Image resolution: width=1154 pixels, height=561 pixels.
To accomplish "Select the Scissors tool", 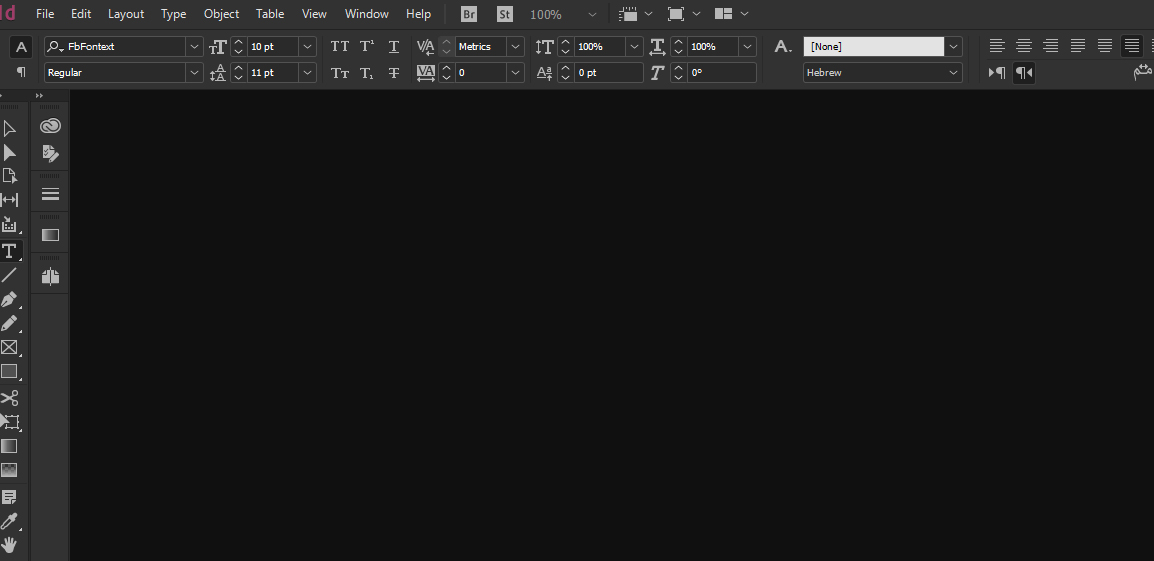I will 10,398.
